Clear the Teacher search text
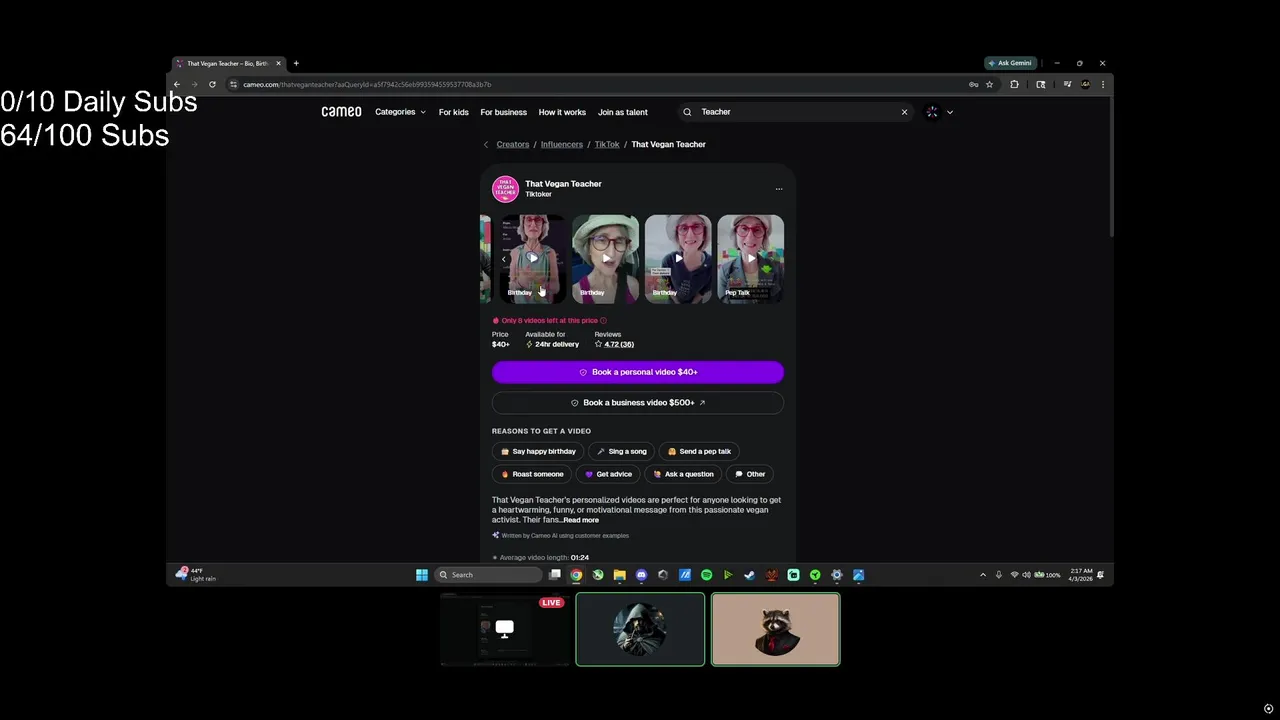1280x720 pixels. tap(904, 112)
